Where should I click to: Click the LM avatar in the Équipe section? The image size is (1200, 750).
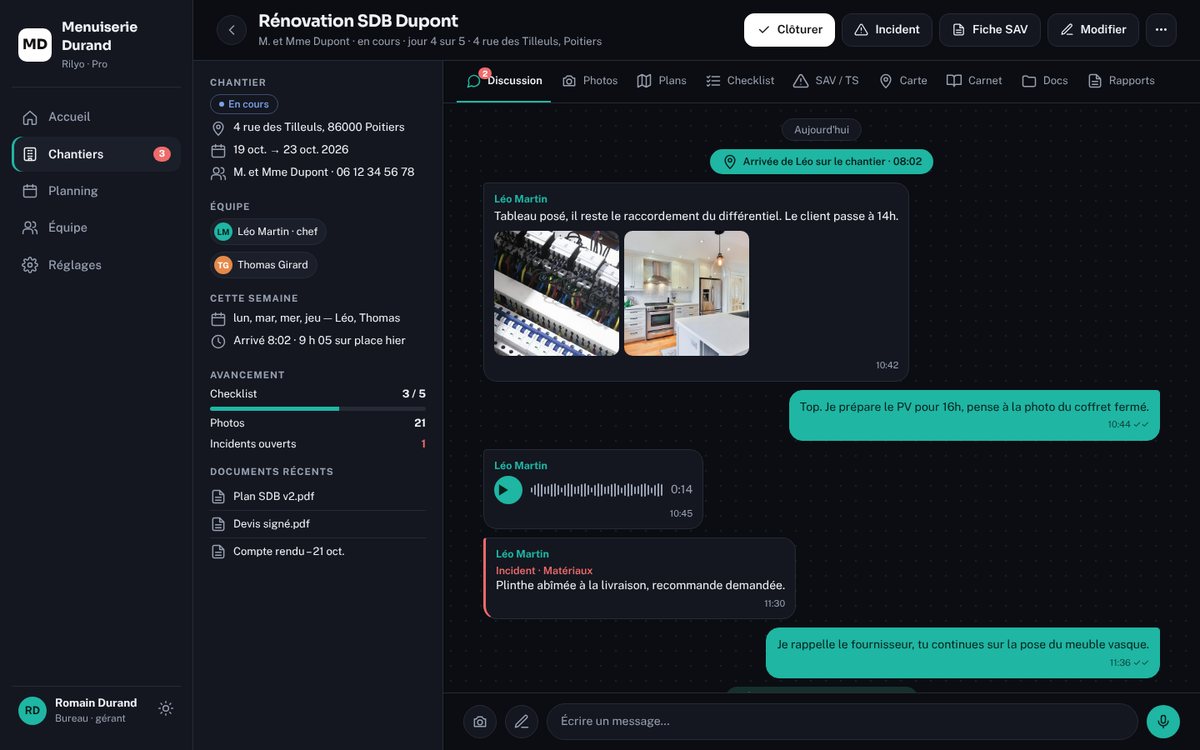[223, 232]
